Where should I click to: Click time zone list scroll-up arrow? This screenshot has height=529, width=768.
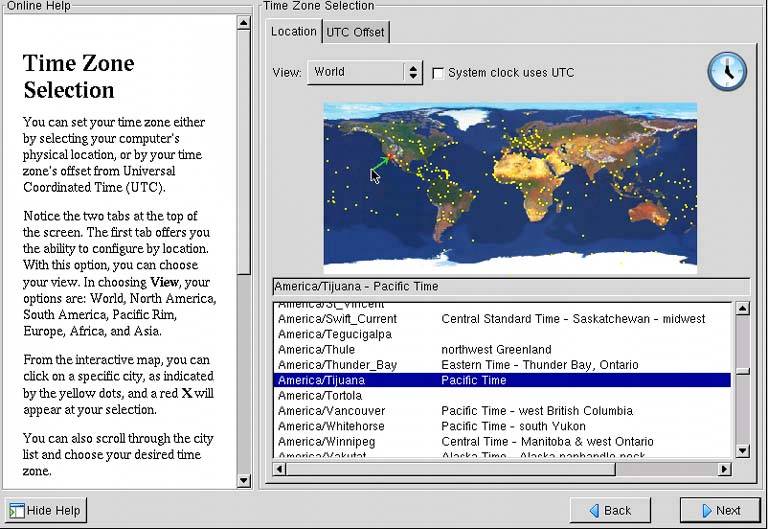[742, 308]
